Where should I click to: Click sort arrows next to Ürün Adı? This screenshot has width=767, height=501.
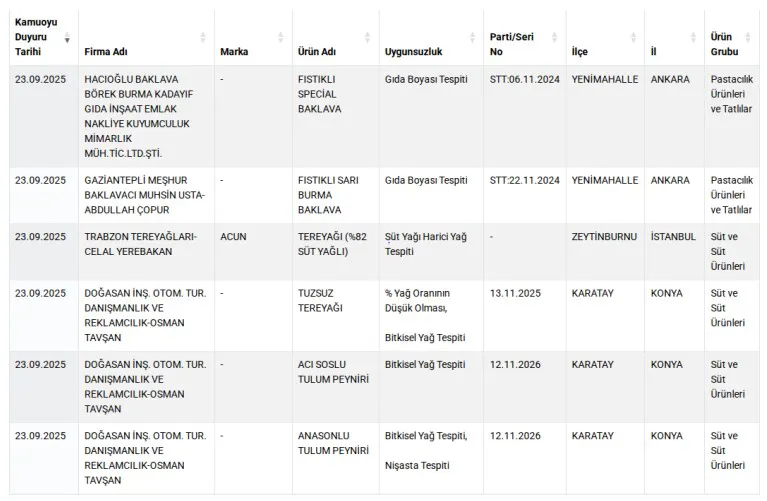point(369,37)
